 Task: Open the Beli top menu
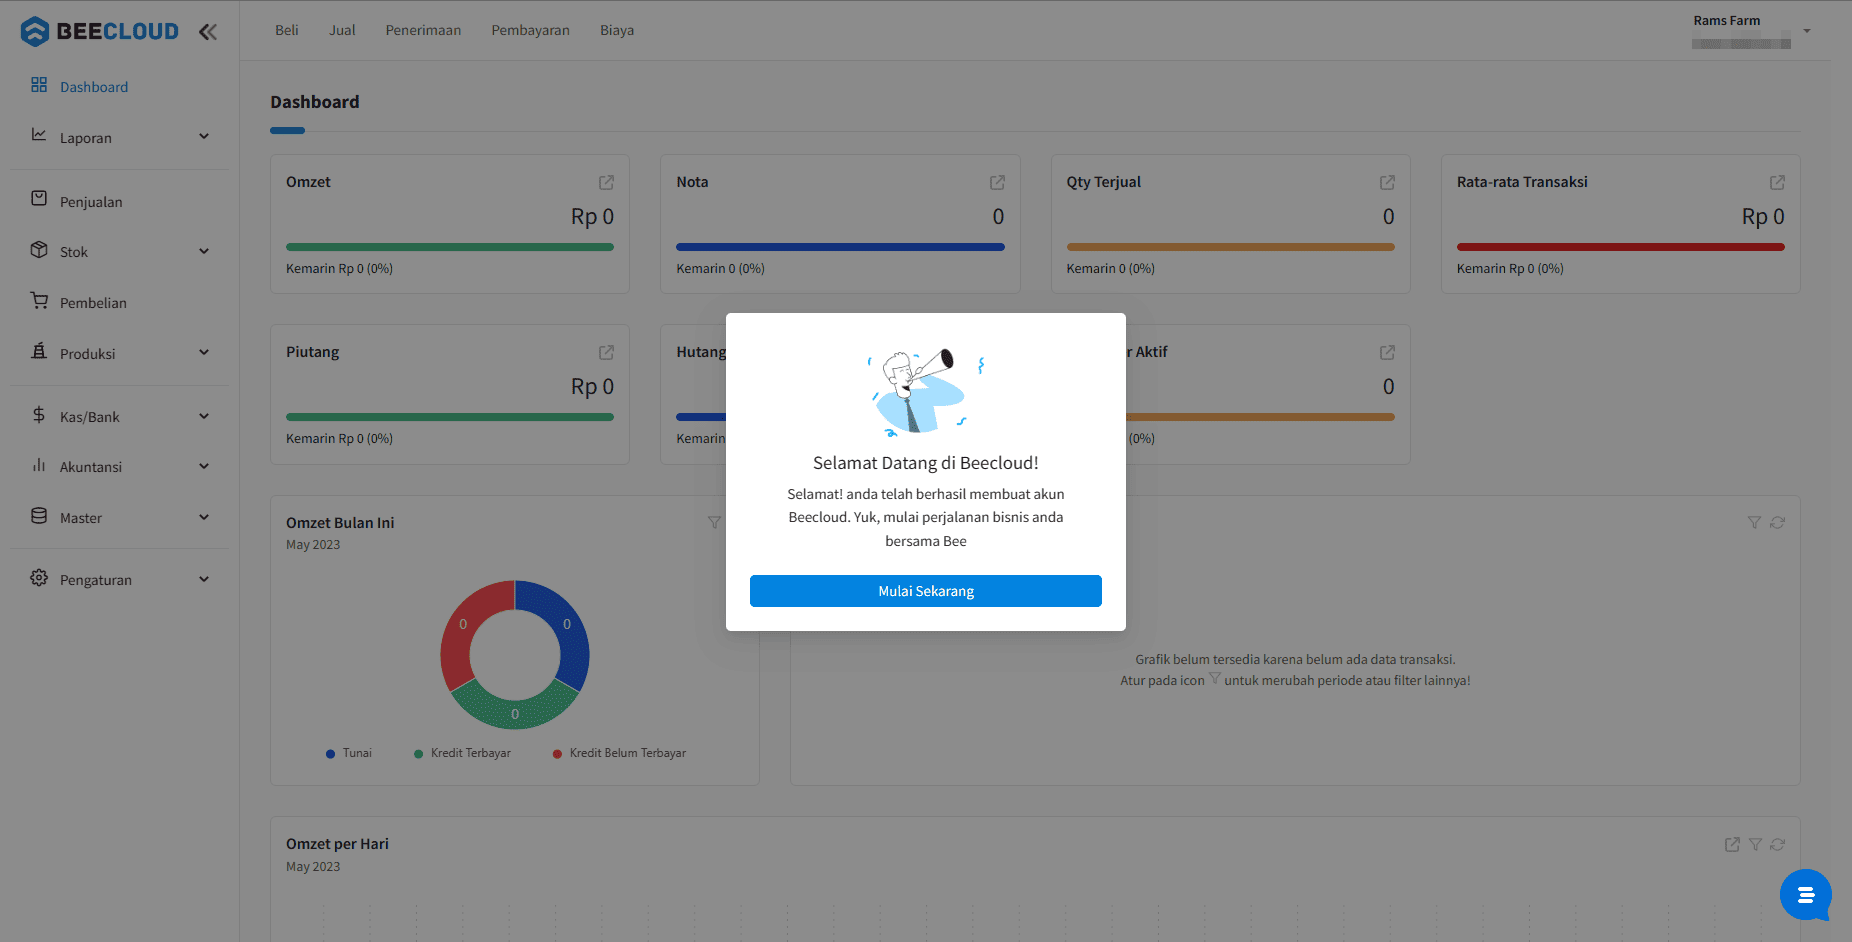point(287,30)
